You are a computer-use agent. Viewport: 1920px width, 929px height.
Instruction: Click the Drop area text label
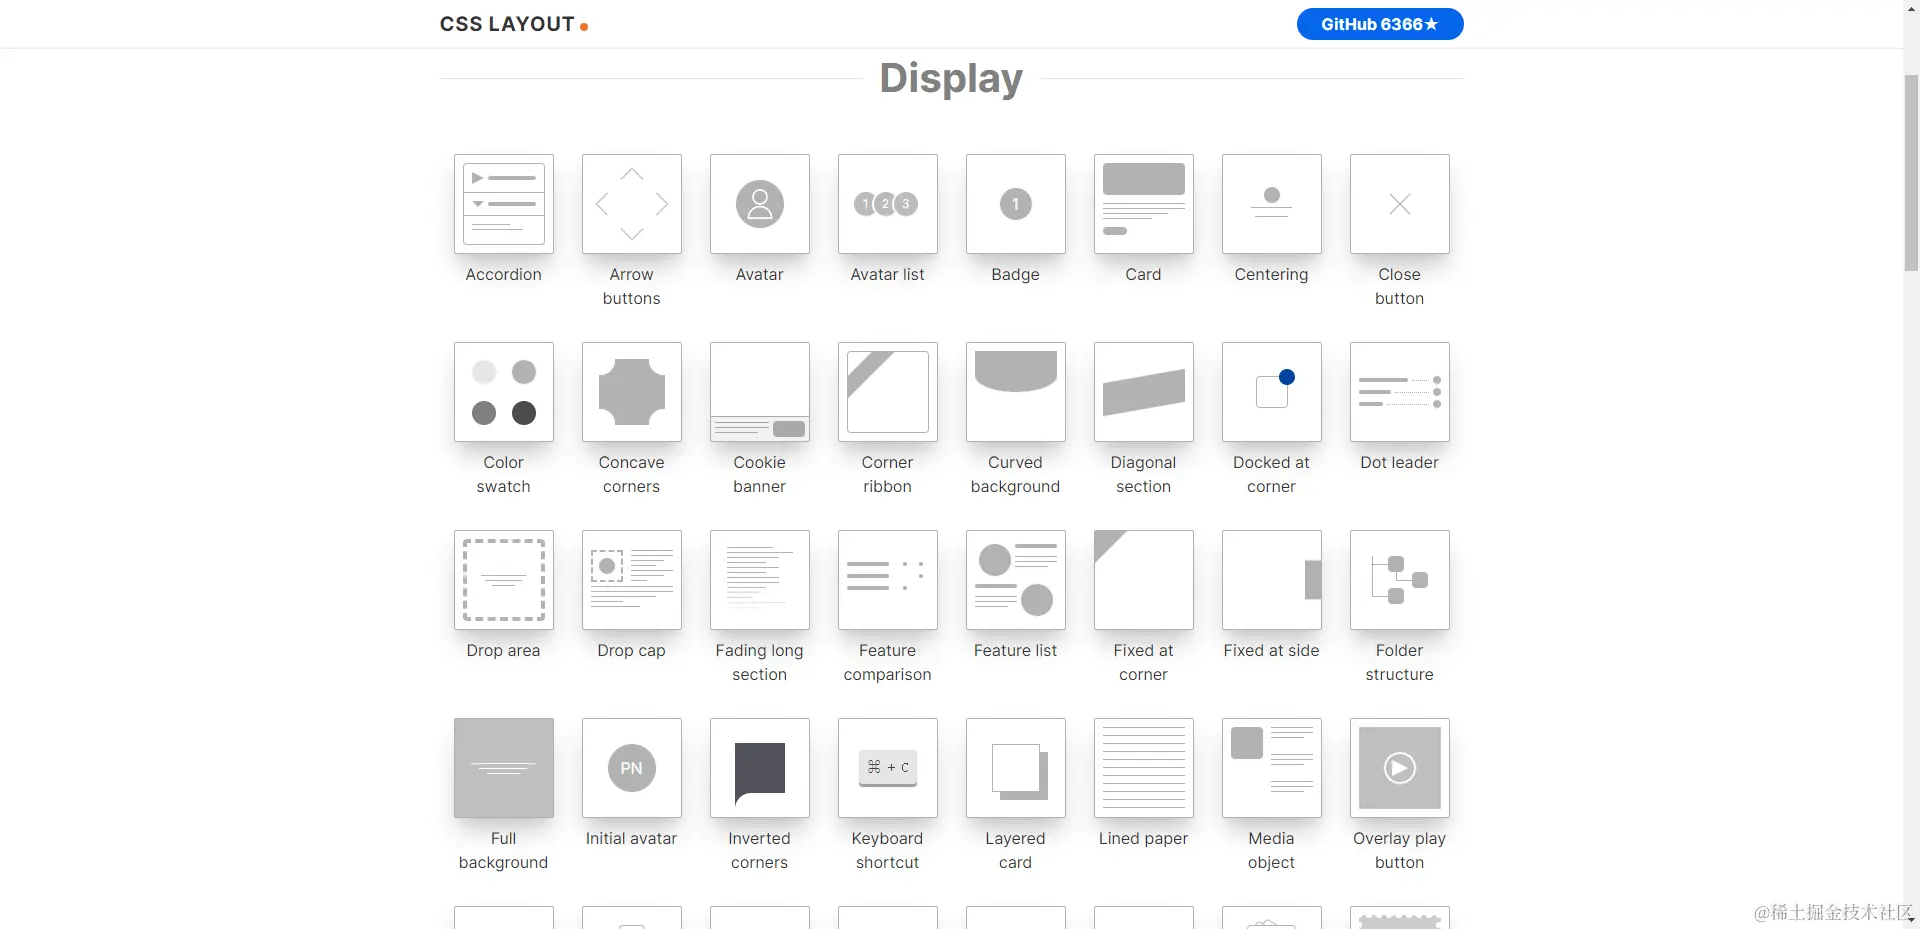[504, 650]
